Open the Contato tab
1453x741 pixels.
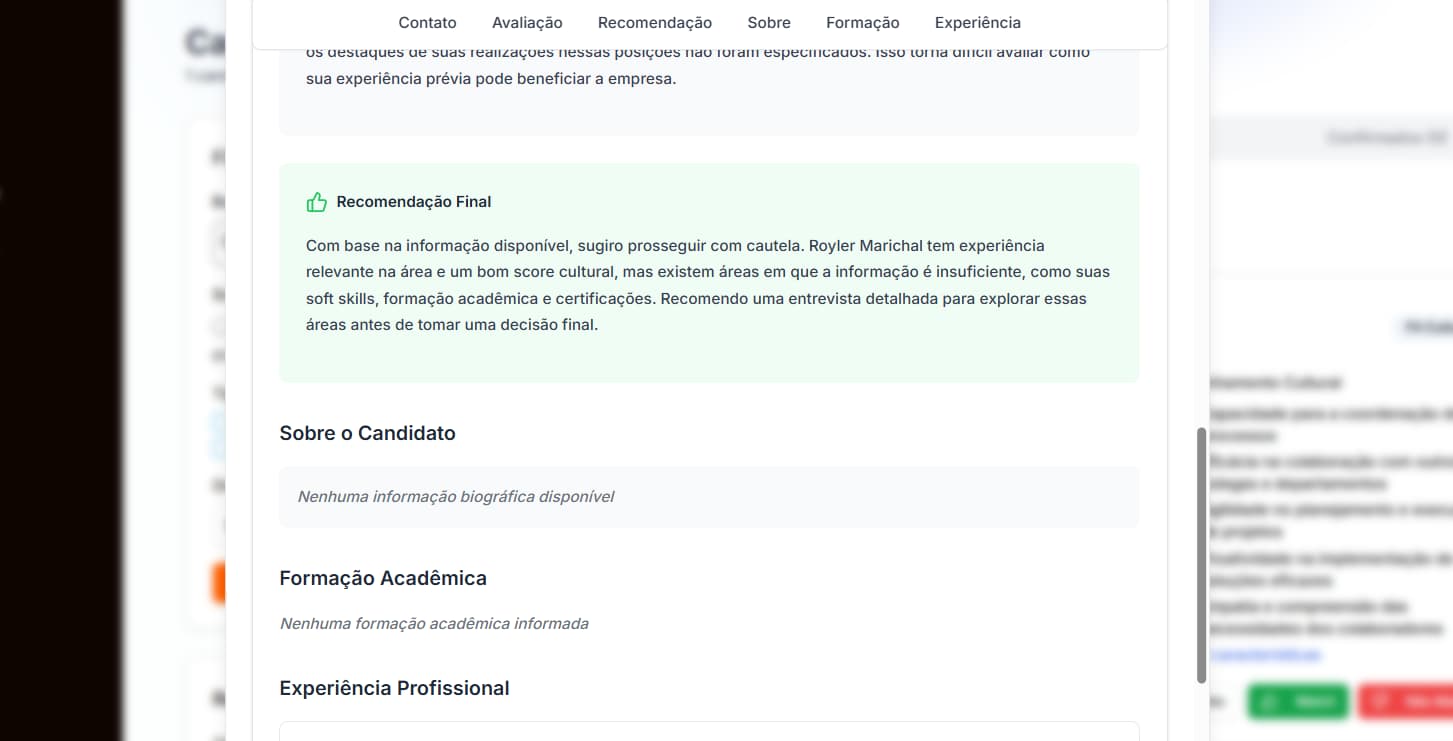pyautogui.click(x=427, y=23)
